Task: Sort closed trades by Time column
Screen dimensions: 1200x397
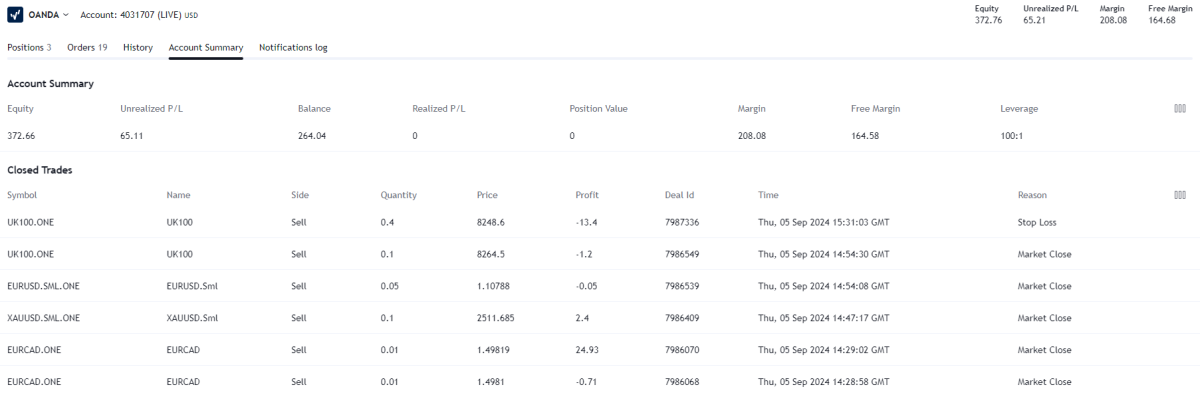Action: pyautogui.click(x=768, y=195)
